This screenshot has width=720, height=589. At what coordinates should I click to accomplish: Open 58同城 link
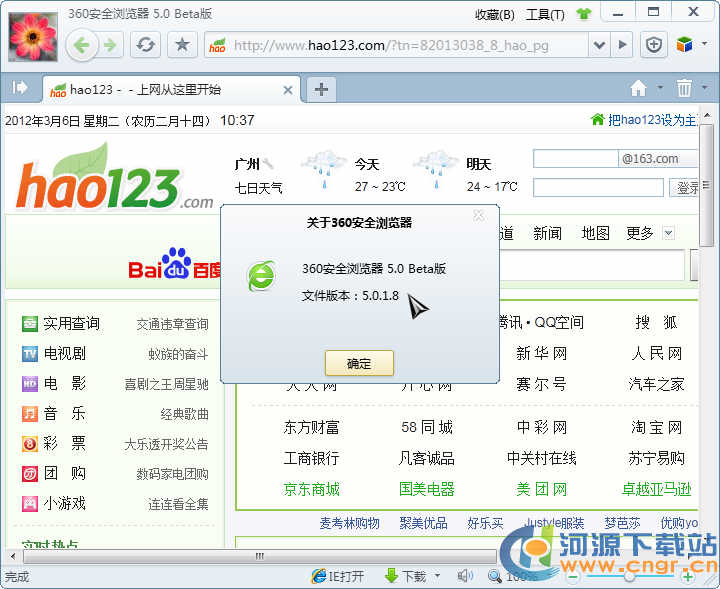[427, 427]
